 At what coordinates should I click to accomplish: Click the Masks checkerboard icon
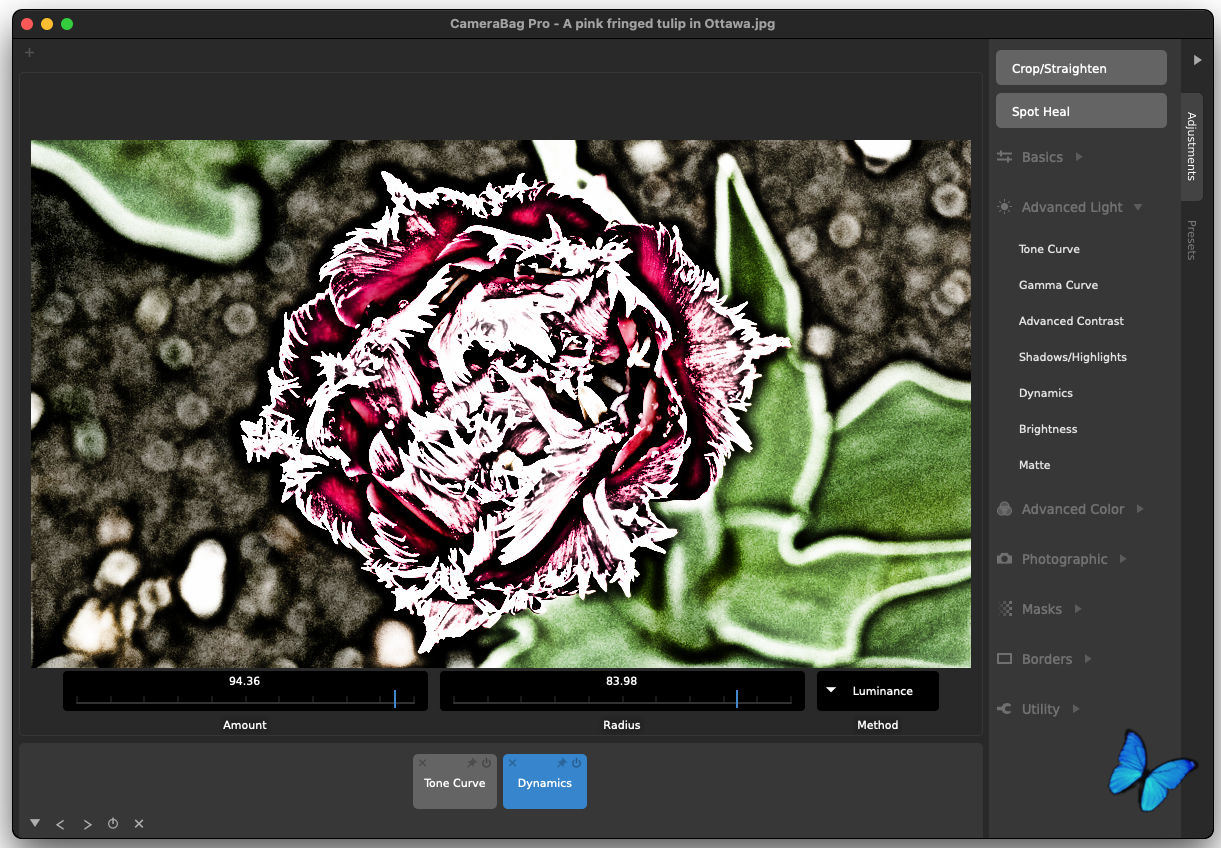point(1005,609)
